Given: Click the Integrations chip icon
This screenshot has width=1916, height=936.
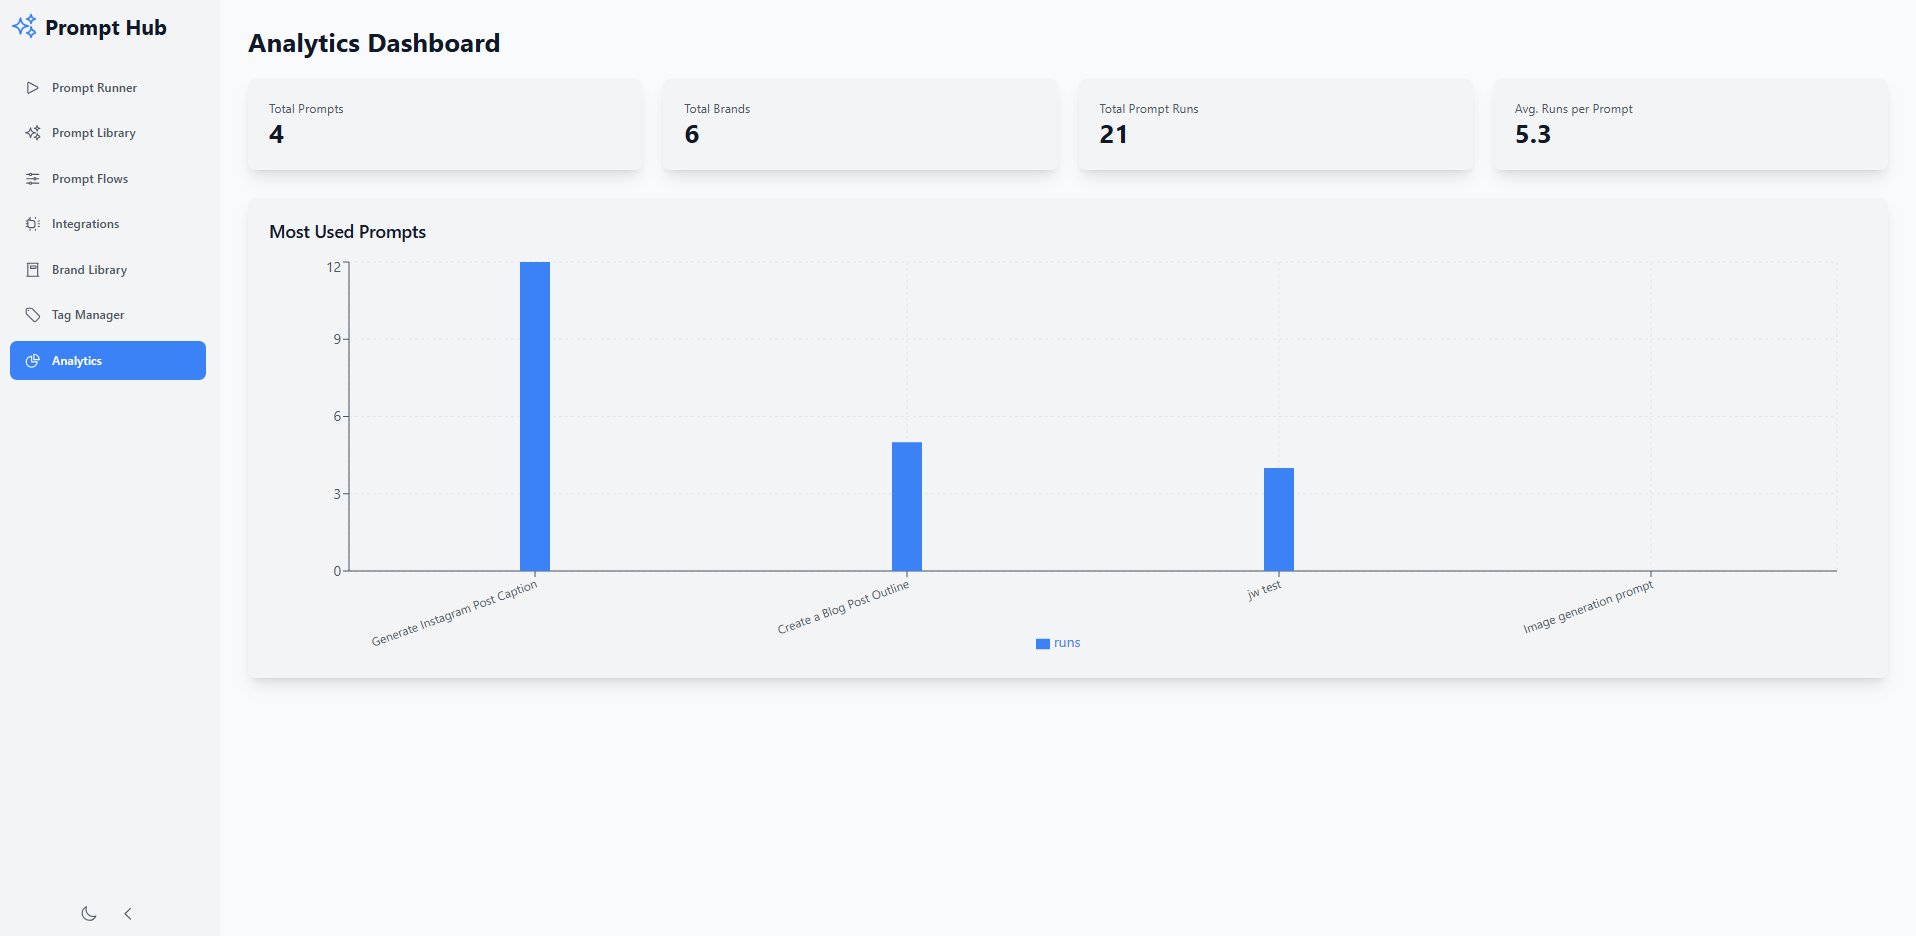Looking at the screenshot, I should click(33, 224).
